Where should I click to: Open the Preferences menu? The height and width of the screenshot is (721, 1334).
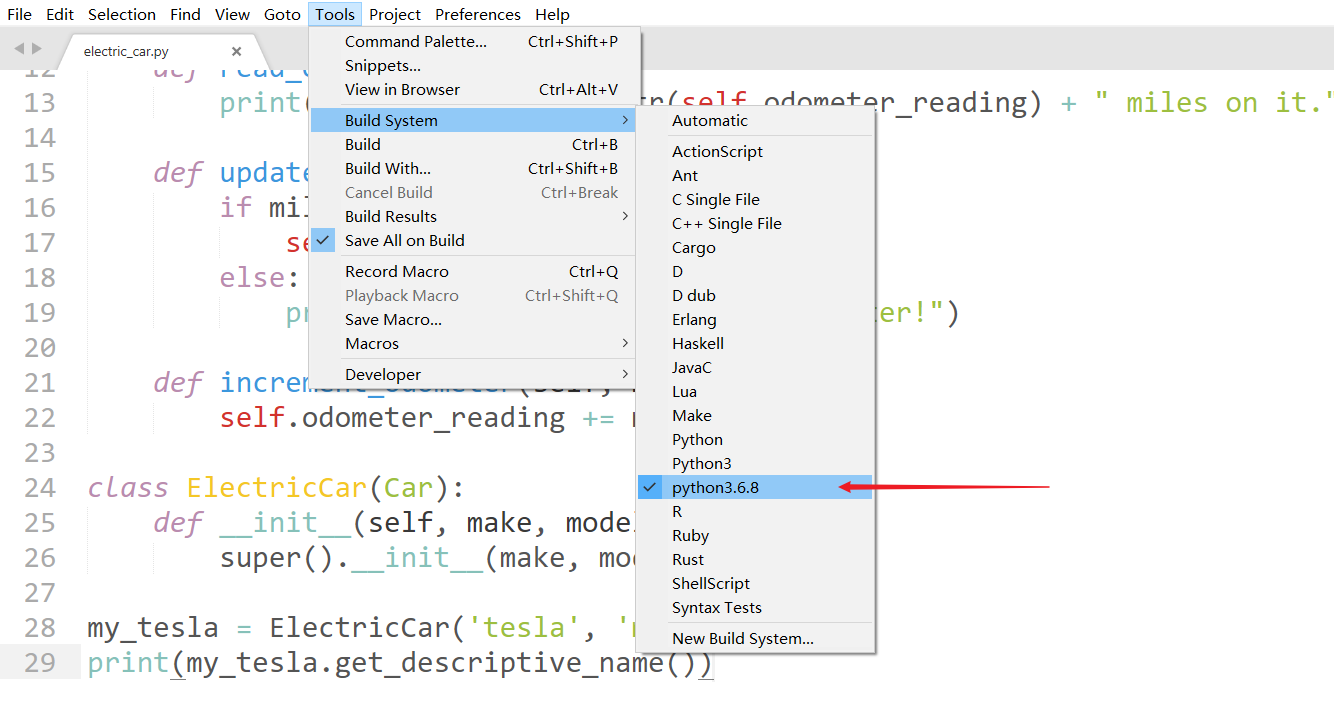[x=477, y=14]
